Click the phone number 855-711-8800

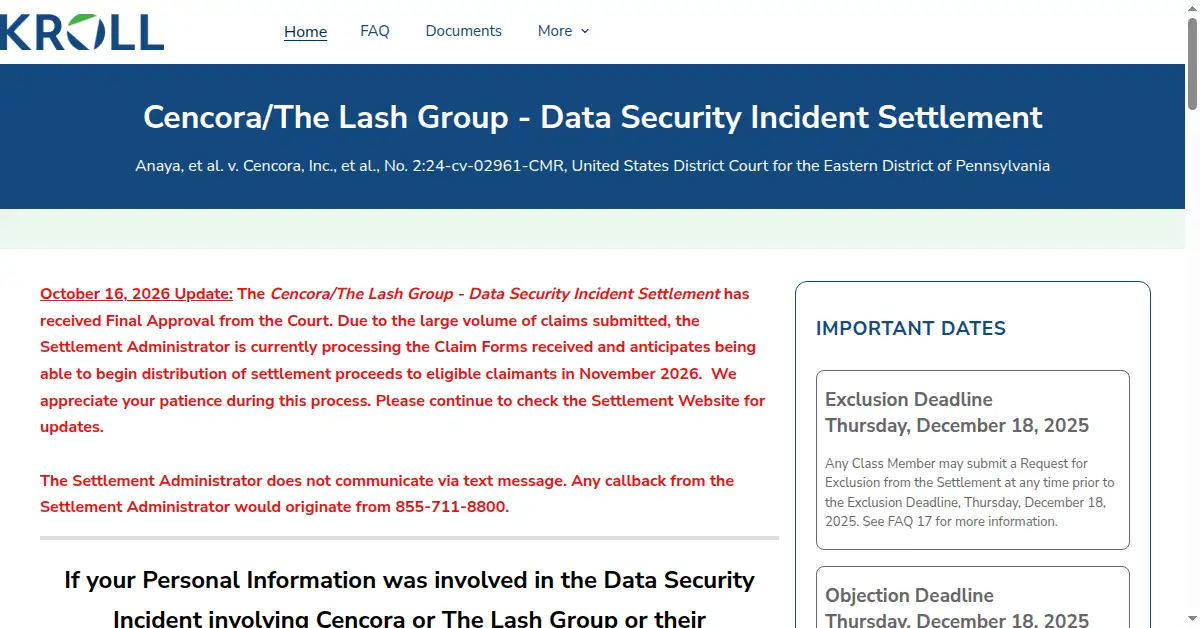(x=451, y=507)
